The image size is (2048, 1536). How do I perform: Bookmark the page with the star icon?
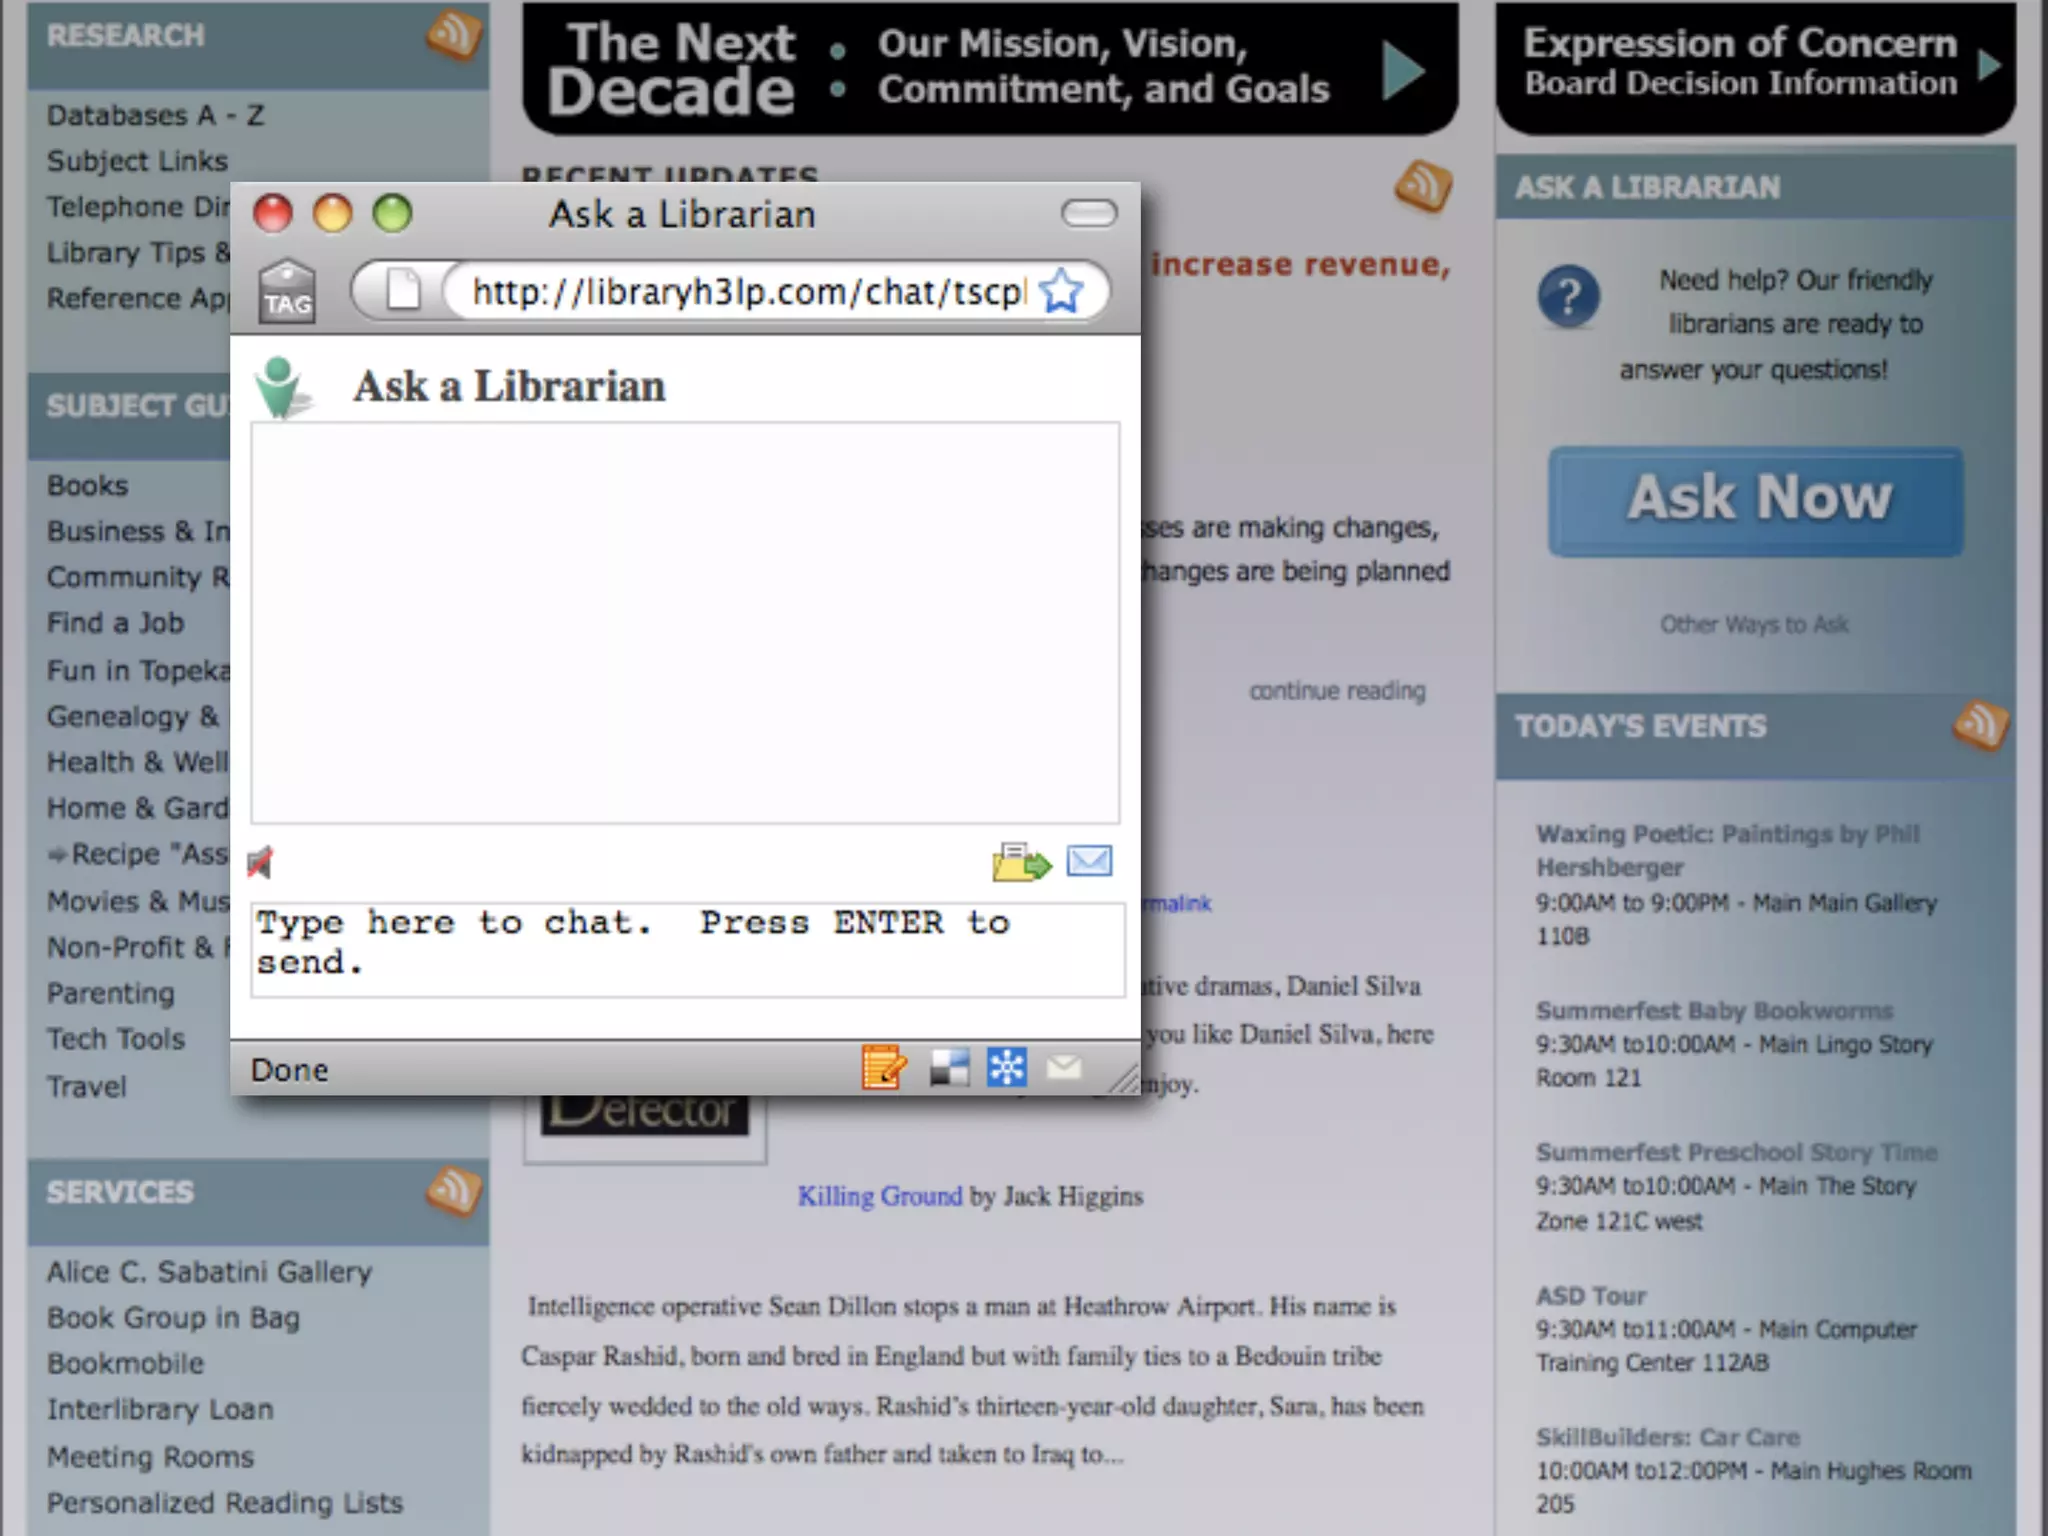click(x=1060, y=292)
